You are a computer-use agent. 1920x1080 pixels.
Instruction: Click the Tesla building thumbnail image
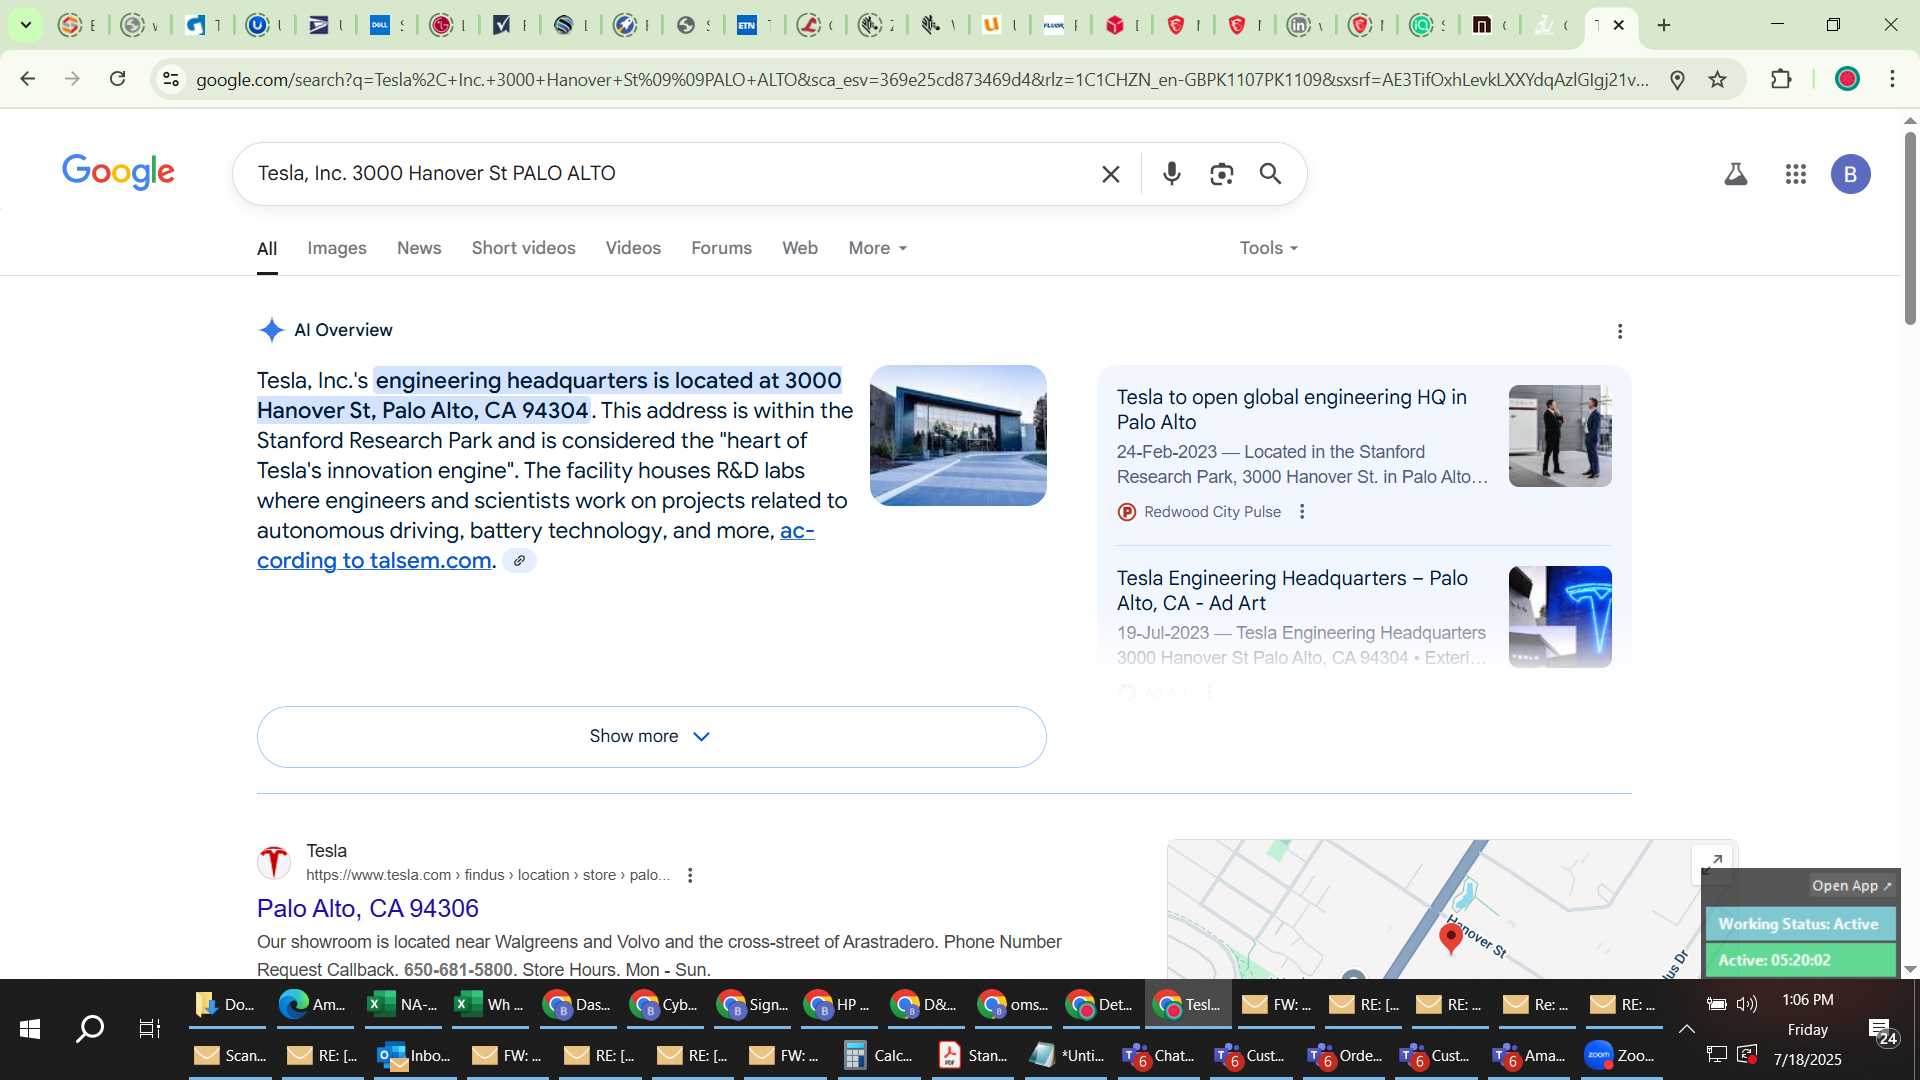(957, 435)
